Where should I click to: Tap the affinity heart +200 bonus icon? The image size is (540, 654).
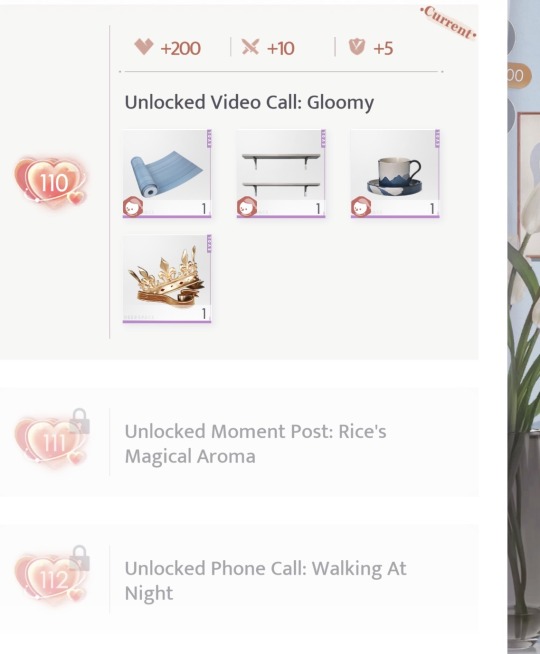click(x=144, y=47)
